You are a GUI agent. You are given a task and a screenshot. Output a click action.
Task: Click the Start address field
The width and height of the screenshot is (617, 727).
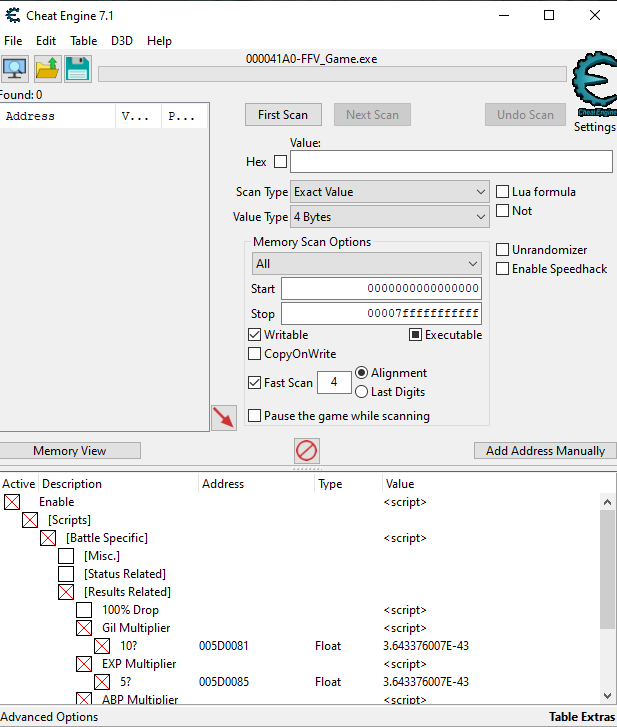click(x=381, y=288)
